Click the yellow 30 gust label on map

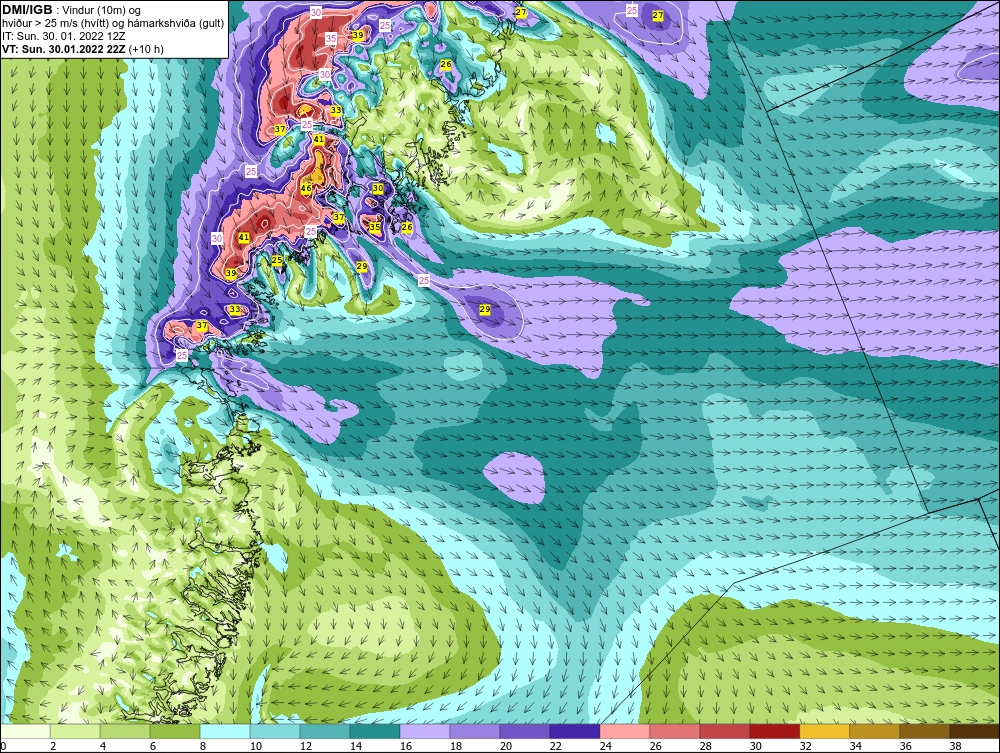(378, 188)
